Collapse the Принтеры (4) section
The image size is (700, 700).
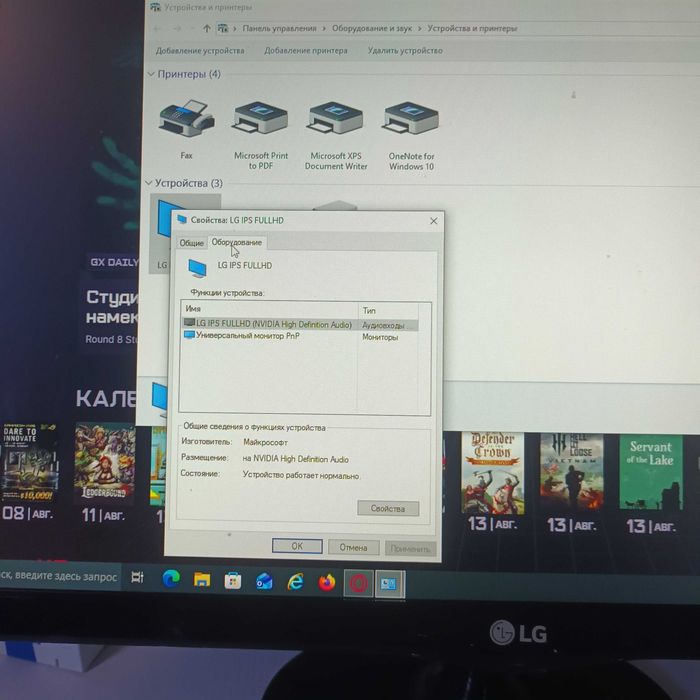pyautogui.click(x=151, y=74)
